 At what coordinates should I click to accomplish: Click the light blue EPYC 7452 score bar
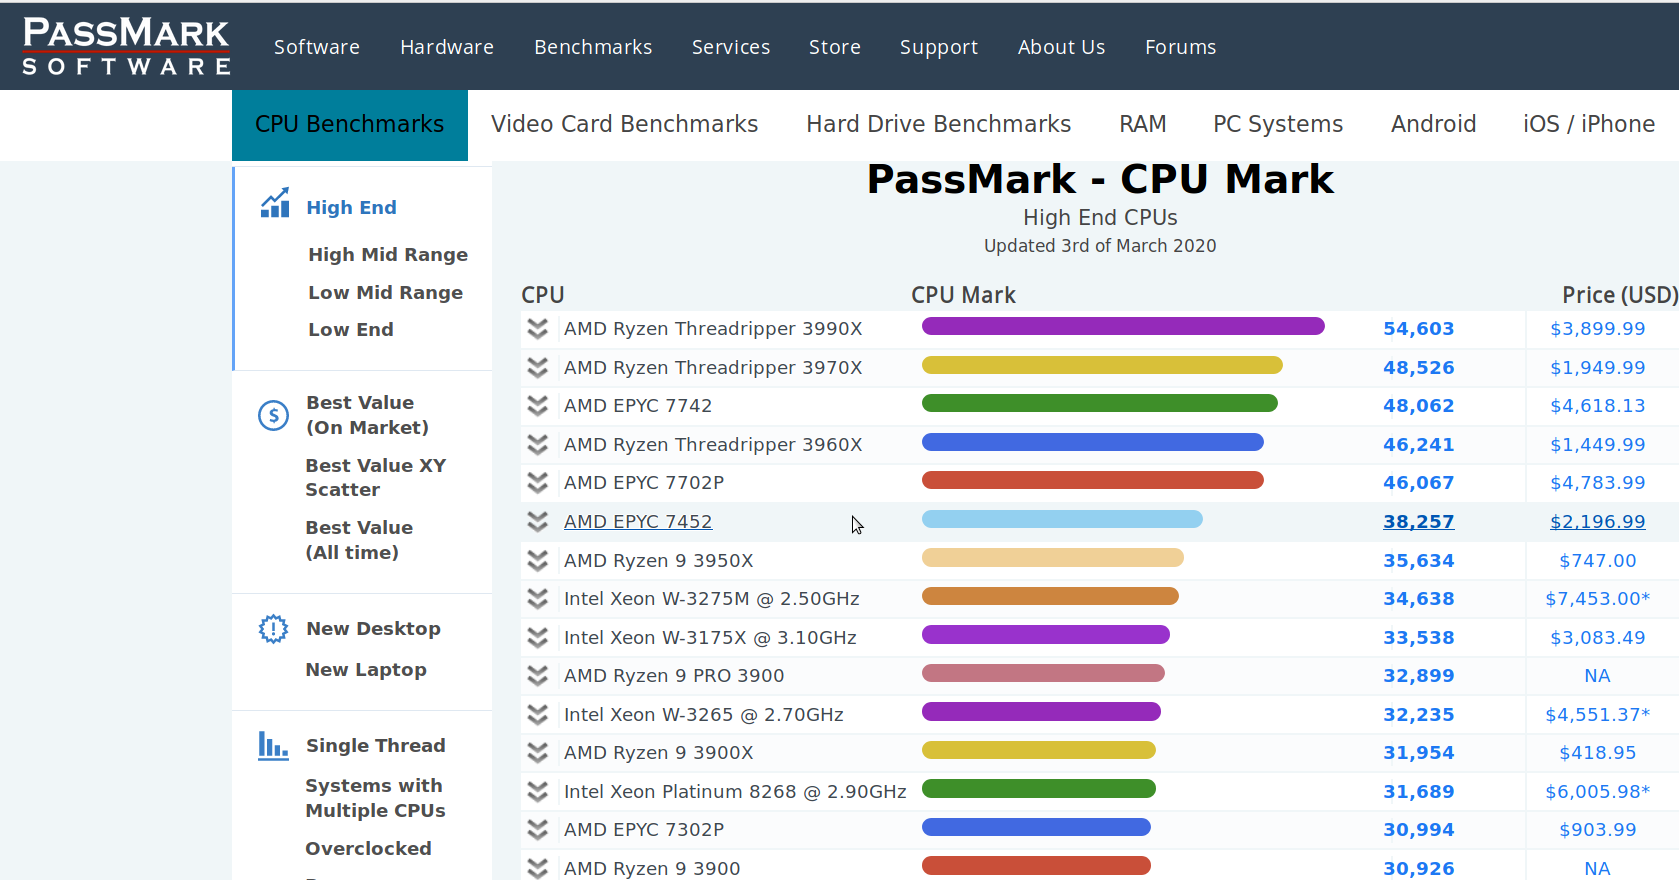(x=1062, y=519)
